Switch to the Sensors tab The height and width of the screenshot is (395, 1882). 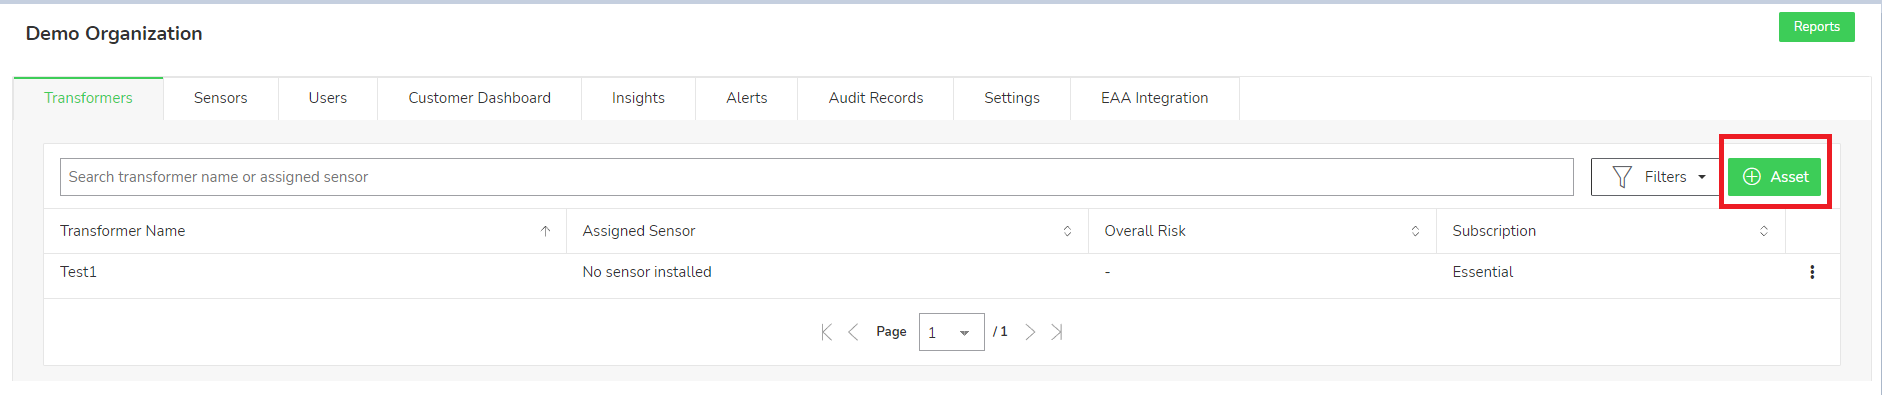(x=221, y=98)
